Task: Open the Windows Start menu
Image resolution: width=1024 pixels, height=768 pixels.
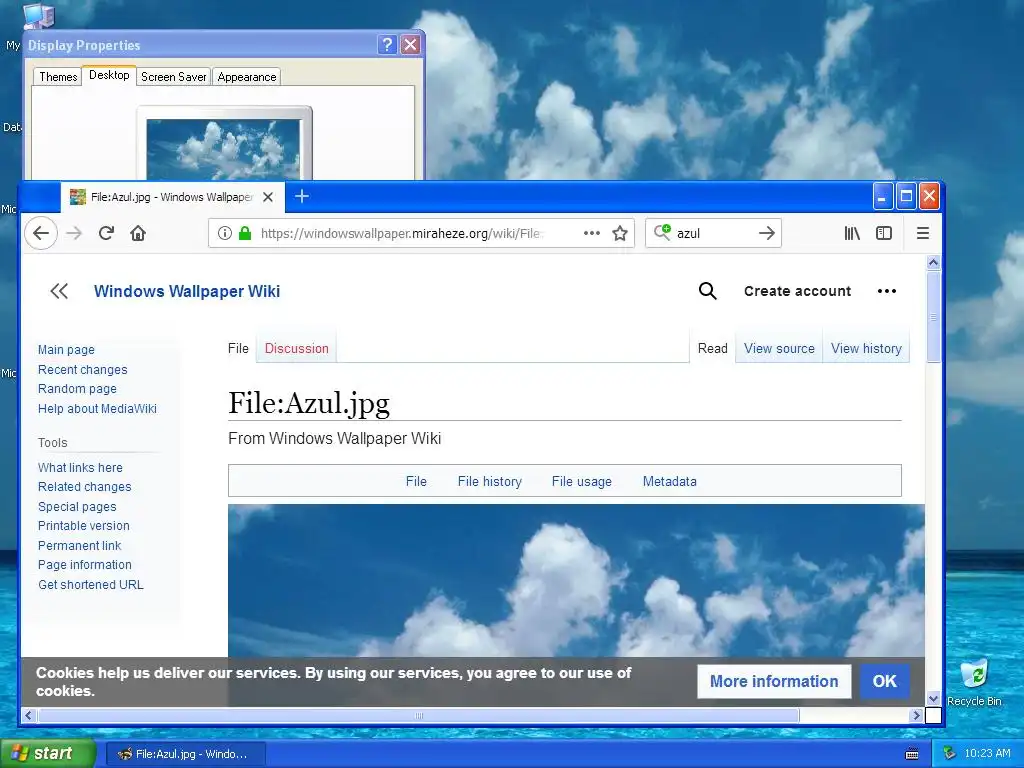Action: point(46,754)
